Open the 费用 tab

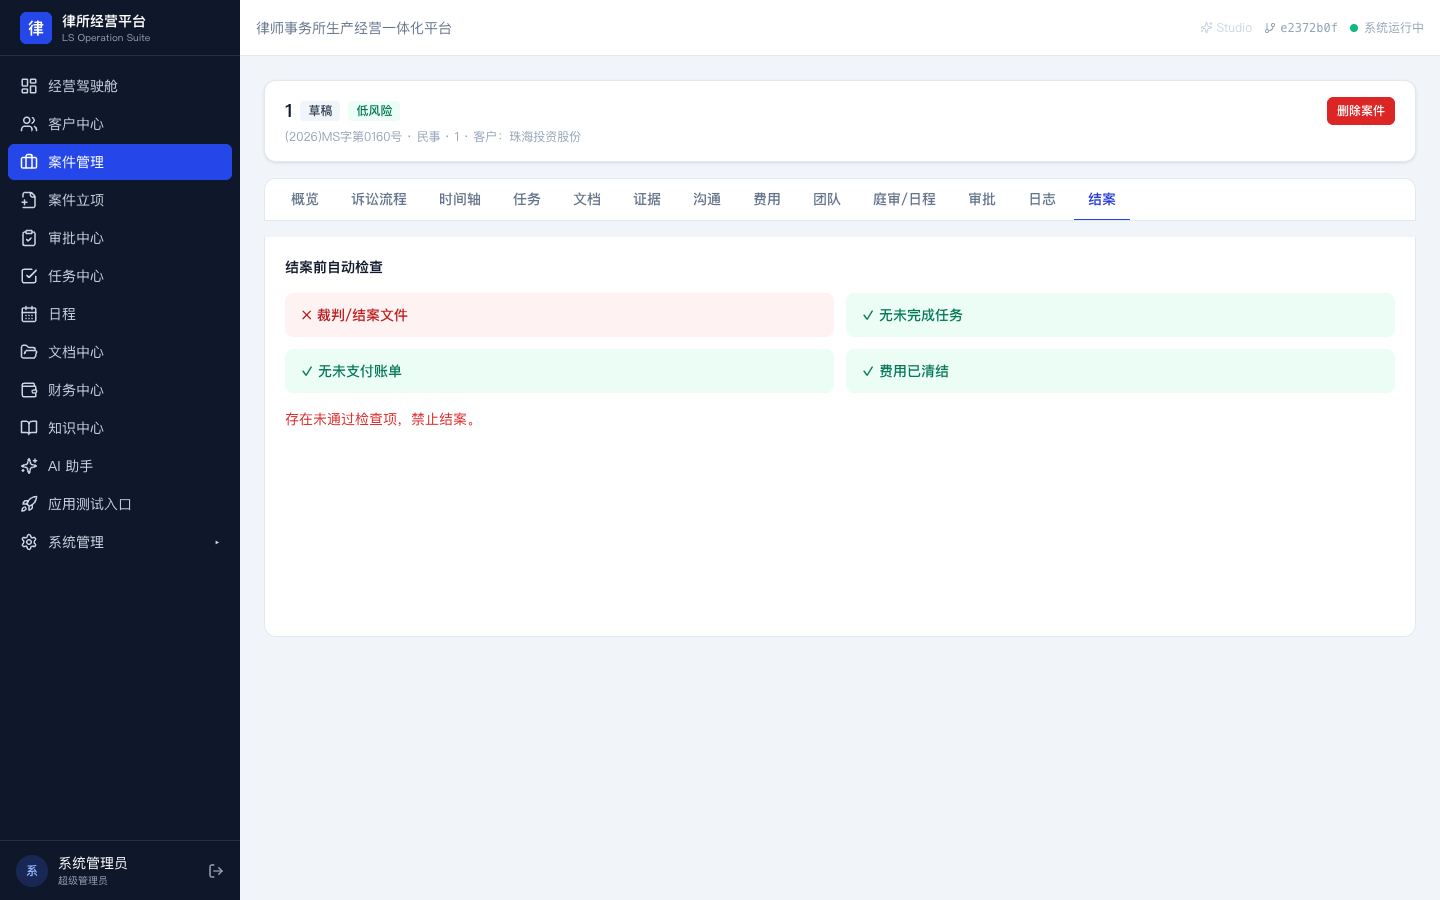click(x=767, y=200)
